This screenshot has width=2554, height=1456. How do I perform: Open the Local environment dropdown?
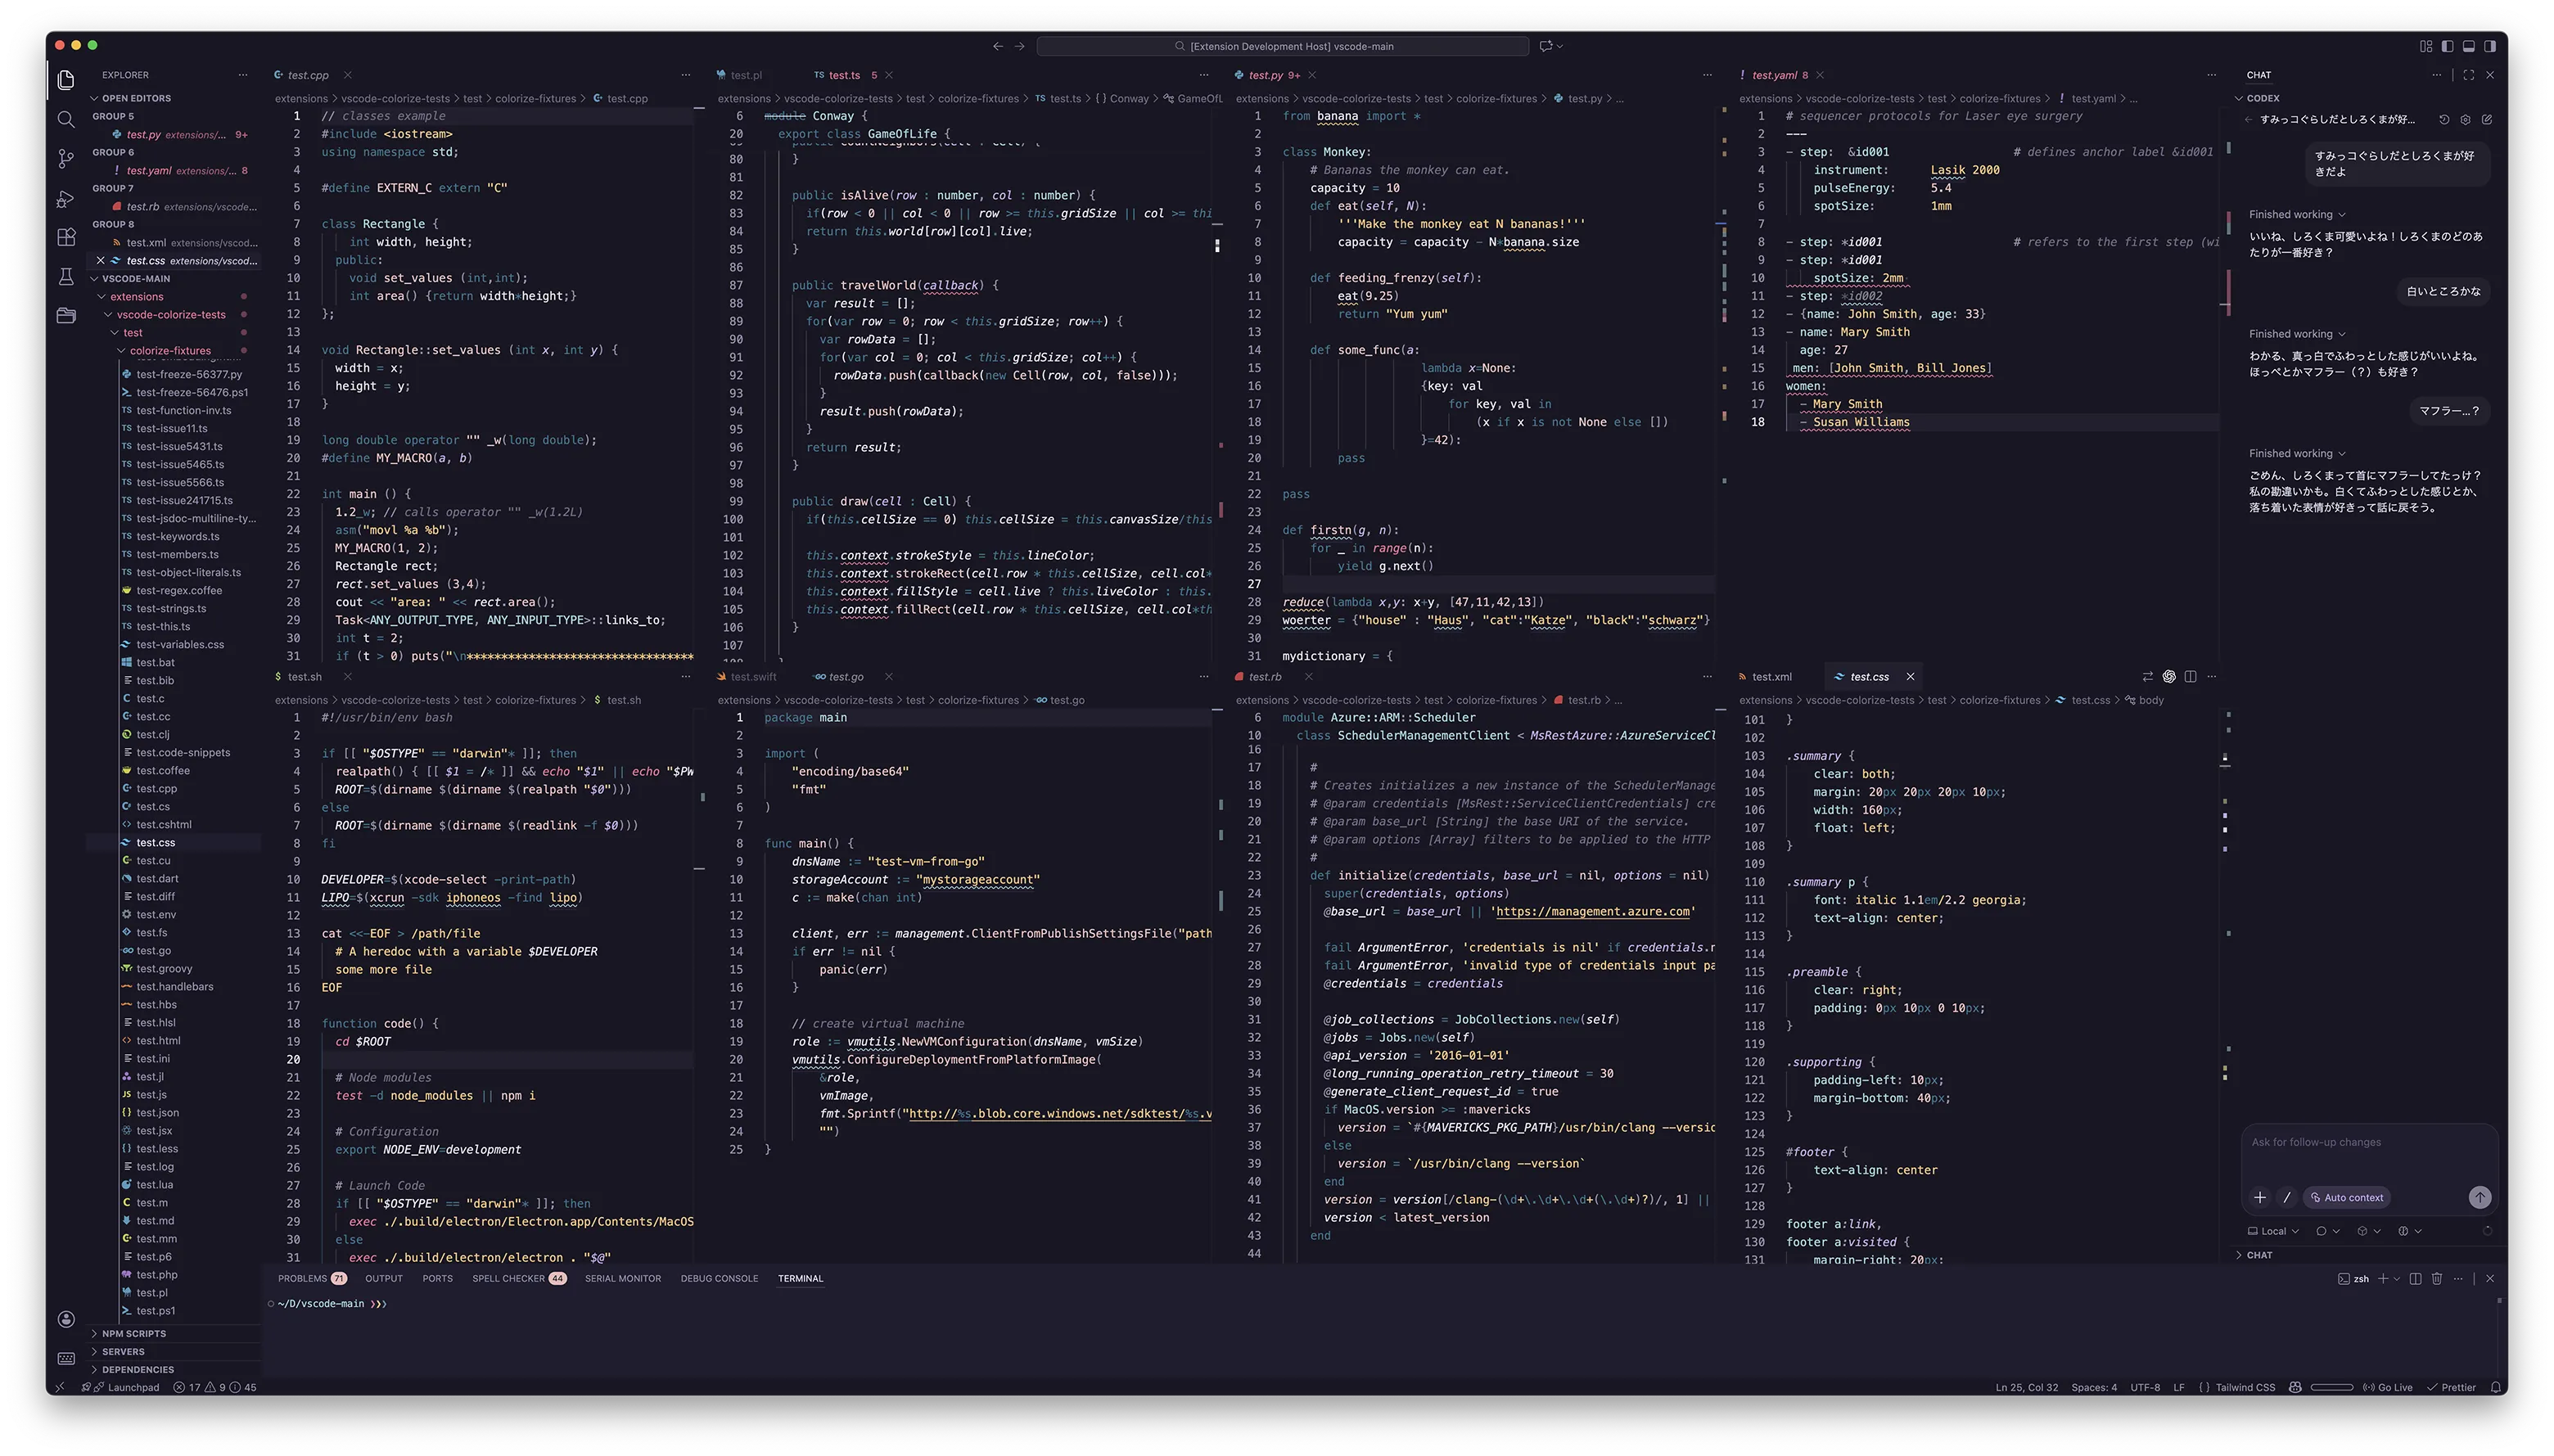2273,1232
